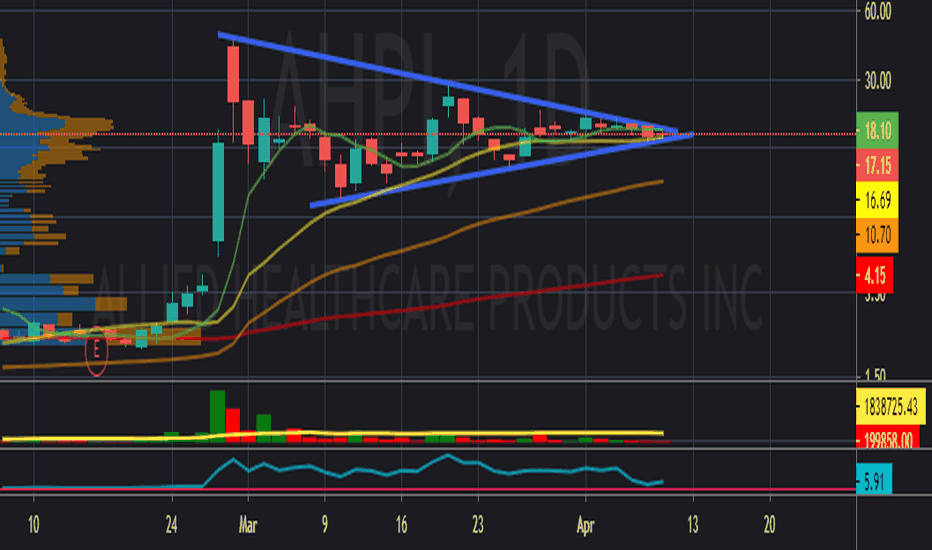Click the tall green breakout candle
This screenshot has height=550, width=932.
[x=218, y=191]
